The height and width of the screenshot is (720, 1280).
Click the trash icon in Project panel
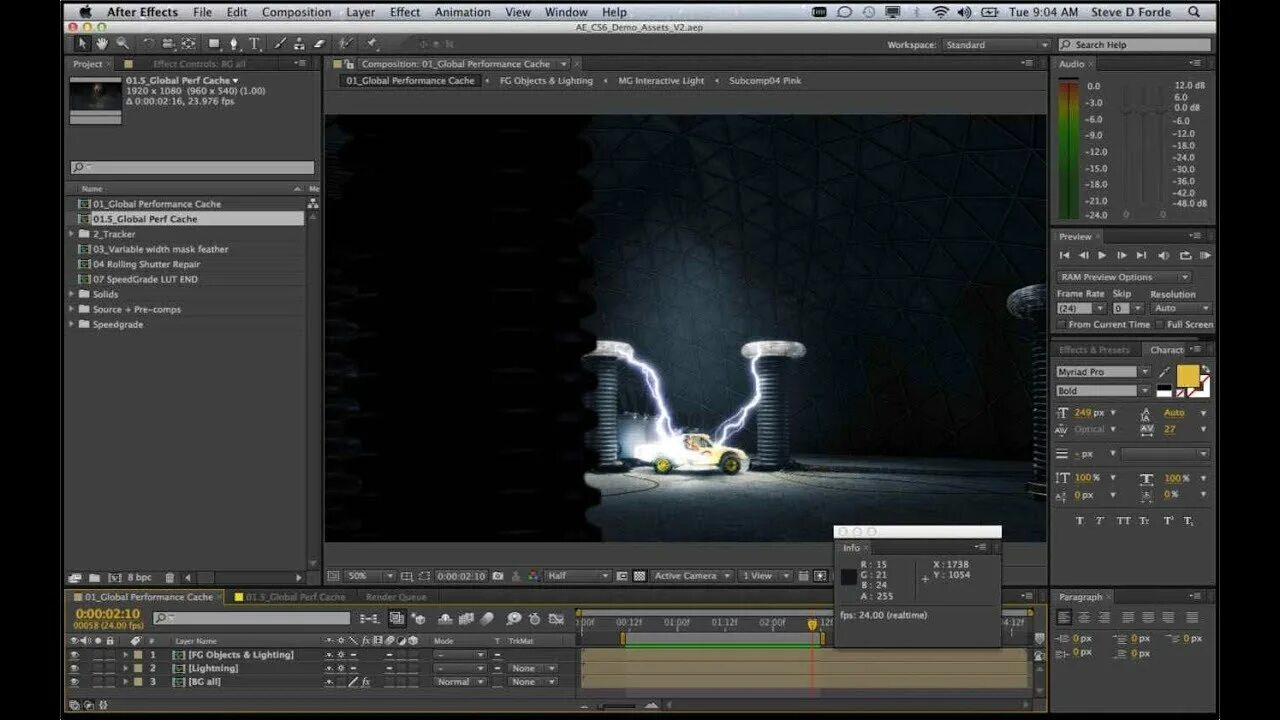(170, 577)
